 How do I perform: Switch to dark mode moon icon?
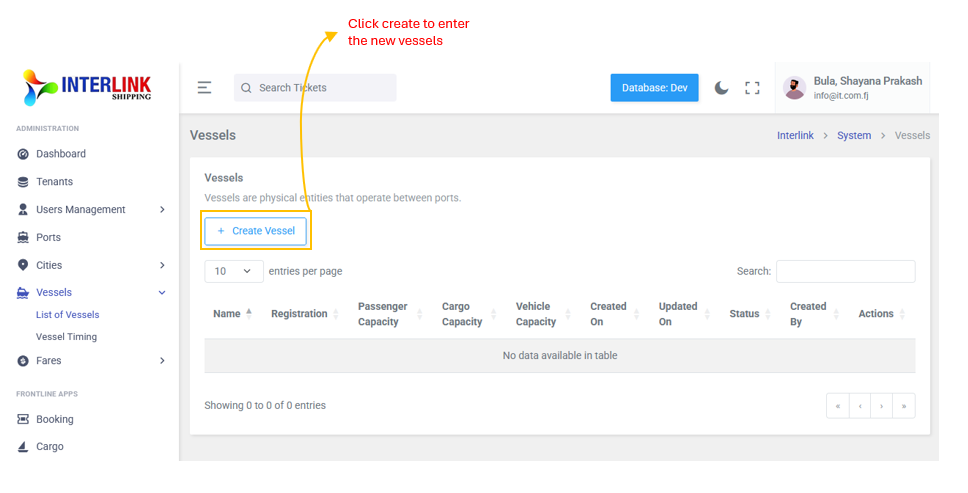[x=721, y=88]
